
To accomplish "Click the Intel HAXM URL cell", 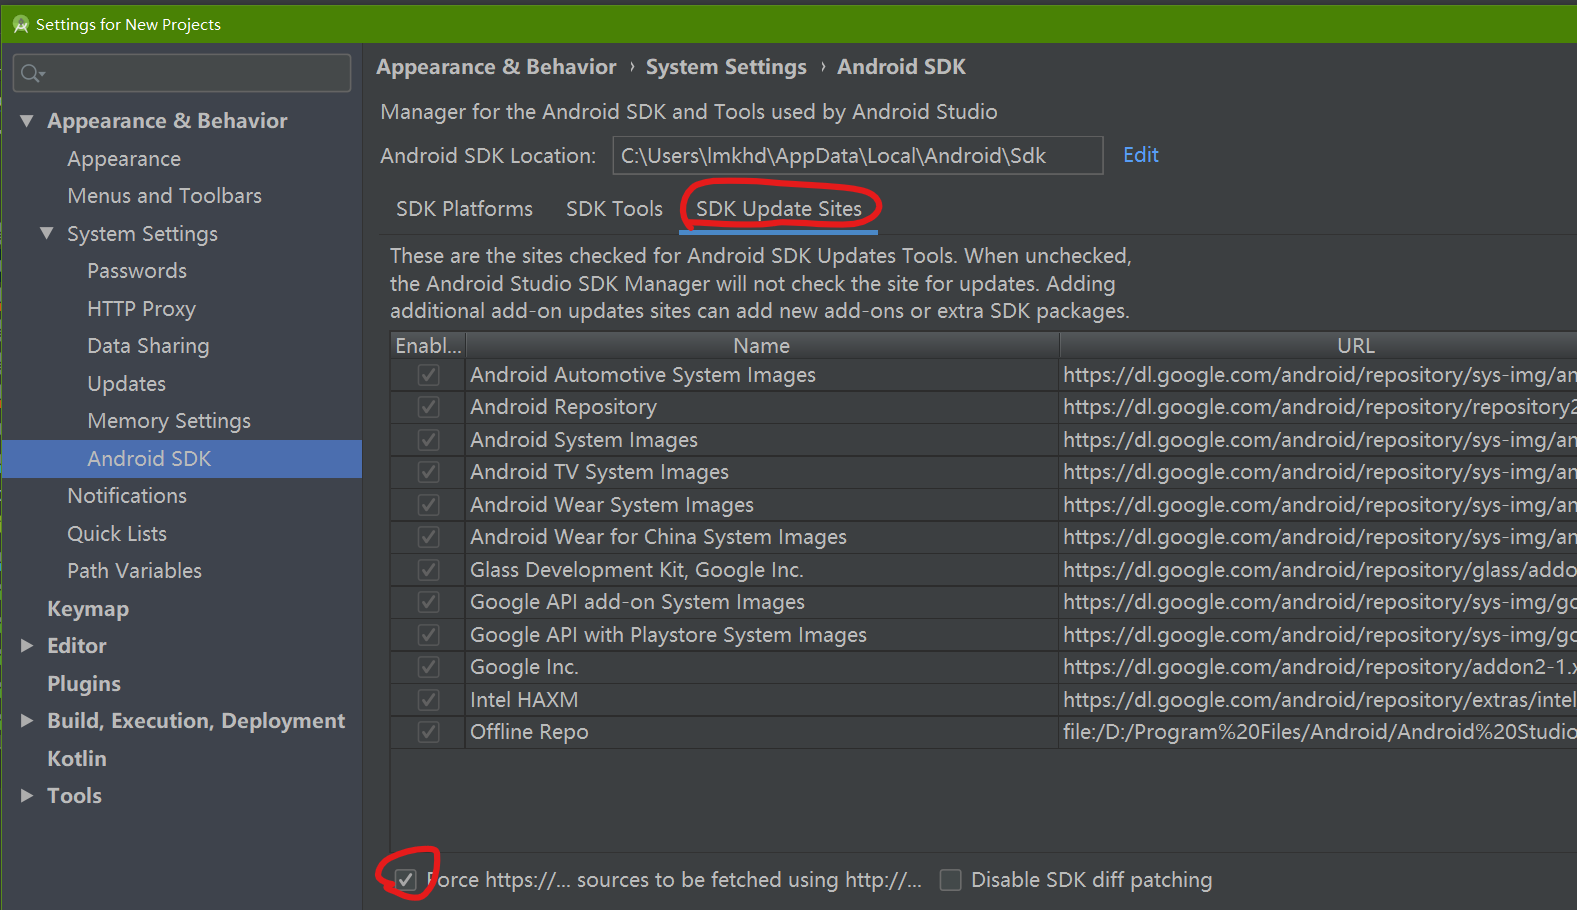I will click(1318, 700).
